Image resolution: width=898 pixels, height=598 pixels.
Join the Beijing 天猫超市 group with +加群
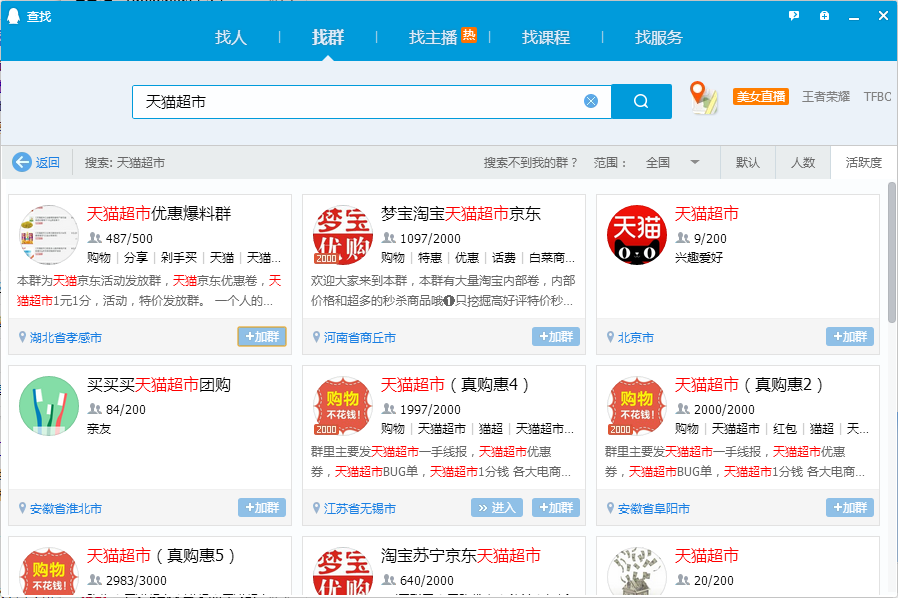click(850, 337)
